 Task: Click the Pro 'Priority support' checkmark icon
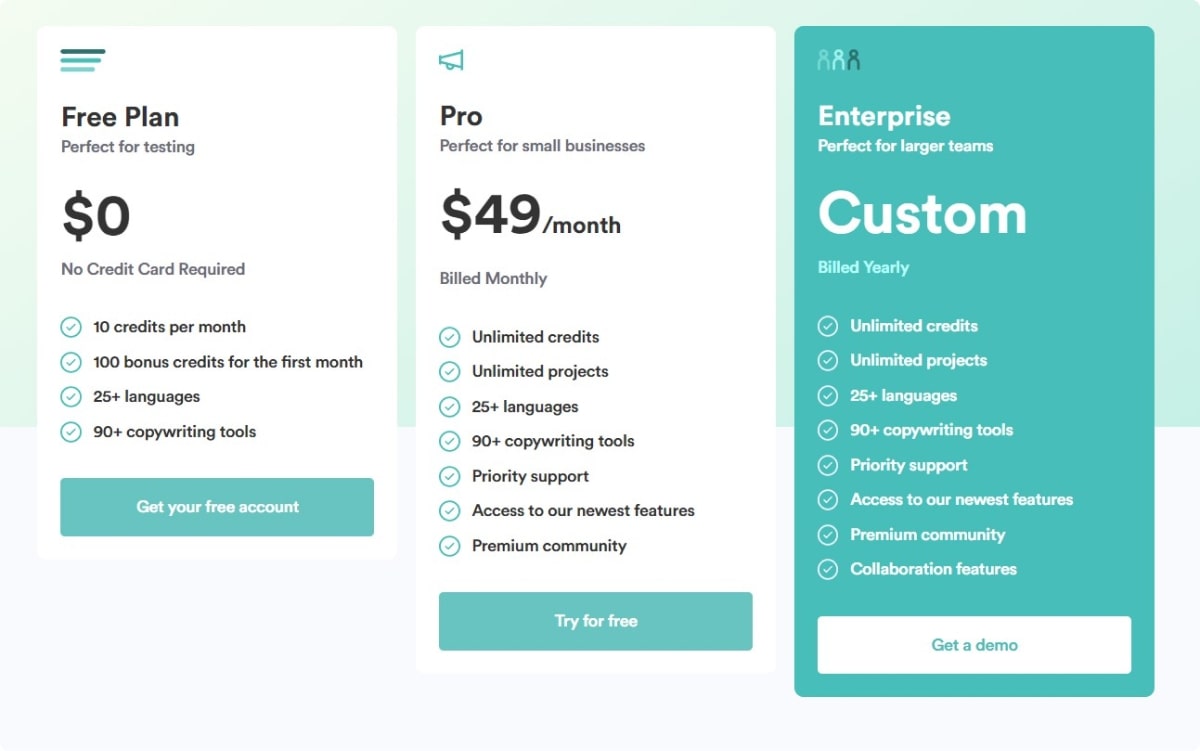(x=450, y=476)
